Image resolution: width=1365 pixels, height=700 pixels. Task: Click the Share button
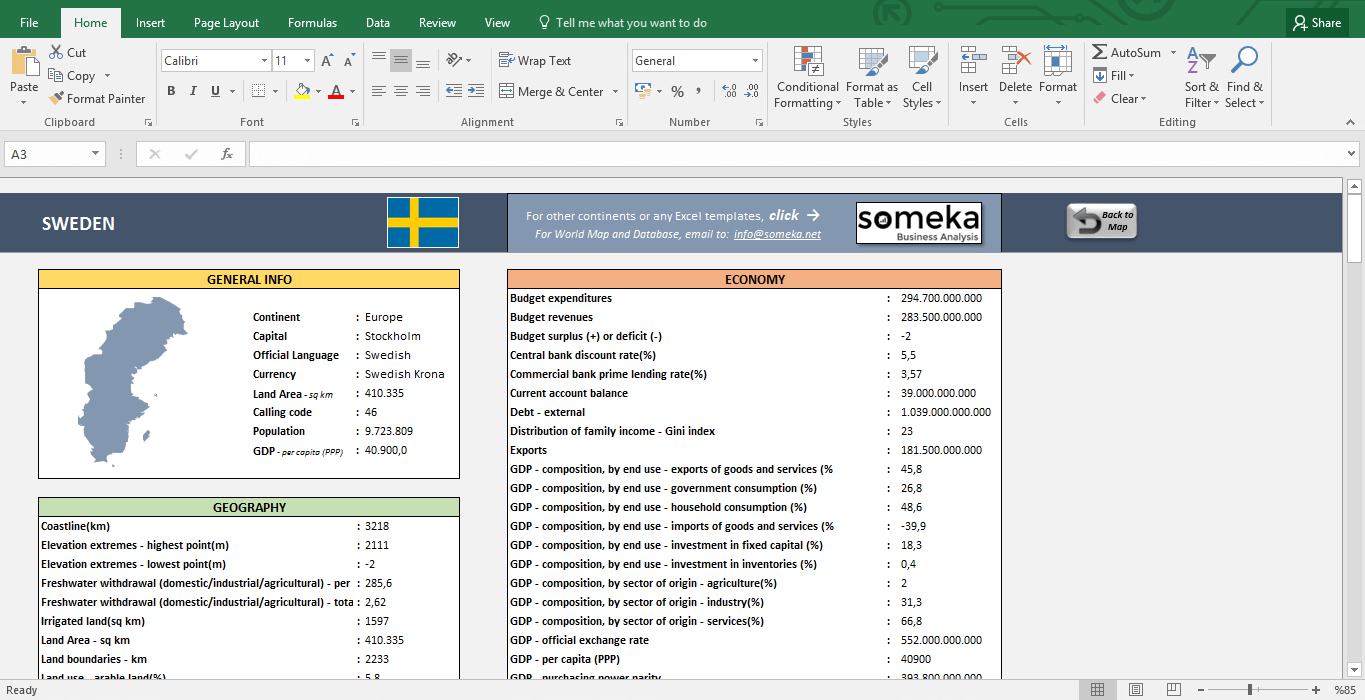pos(1317,23)
